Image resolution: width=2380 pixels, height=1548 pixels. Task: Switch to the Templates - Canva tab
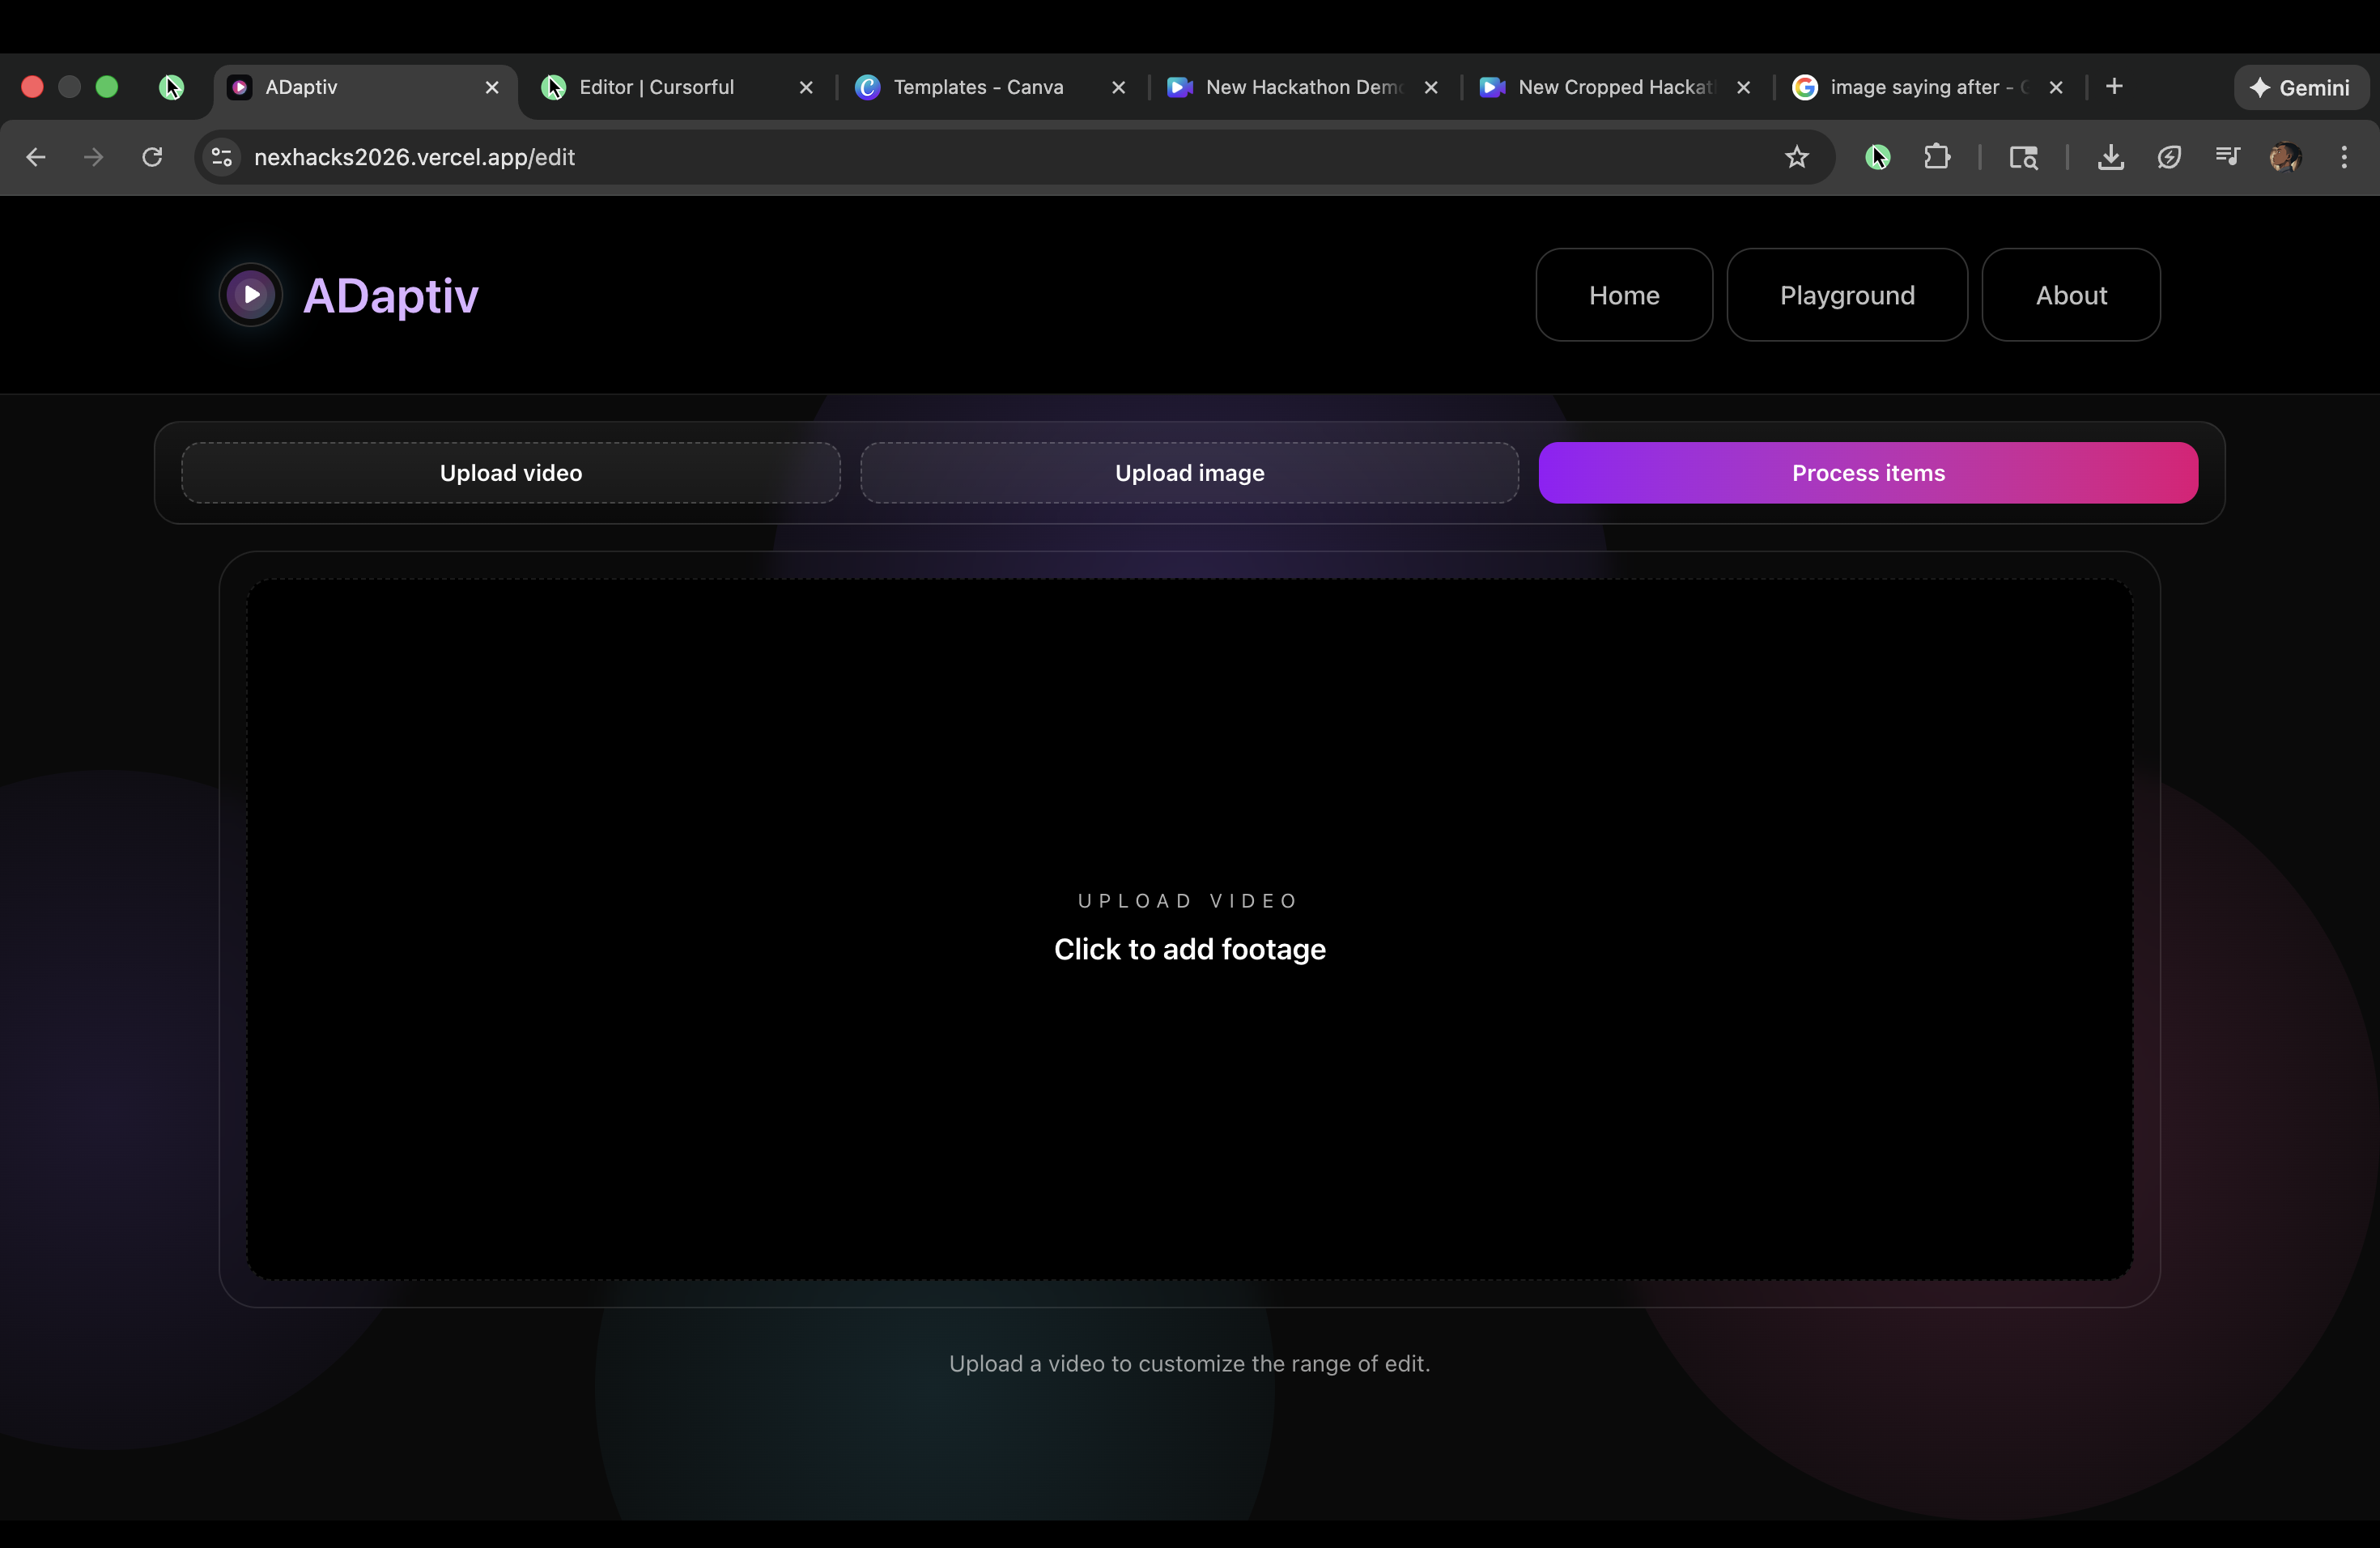pos(977,87)
